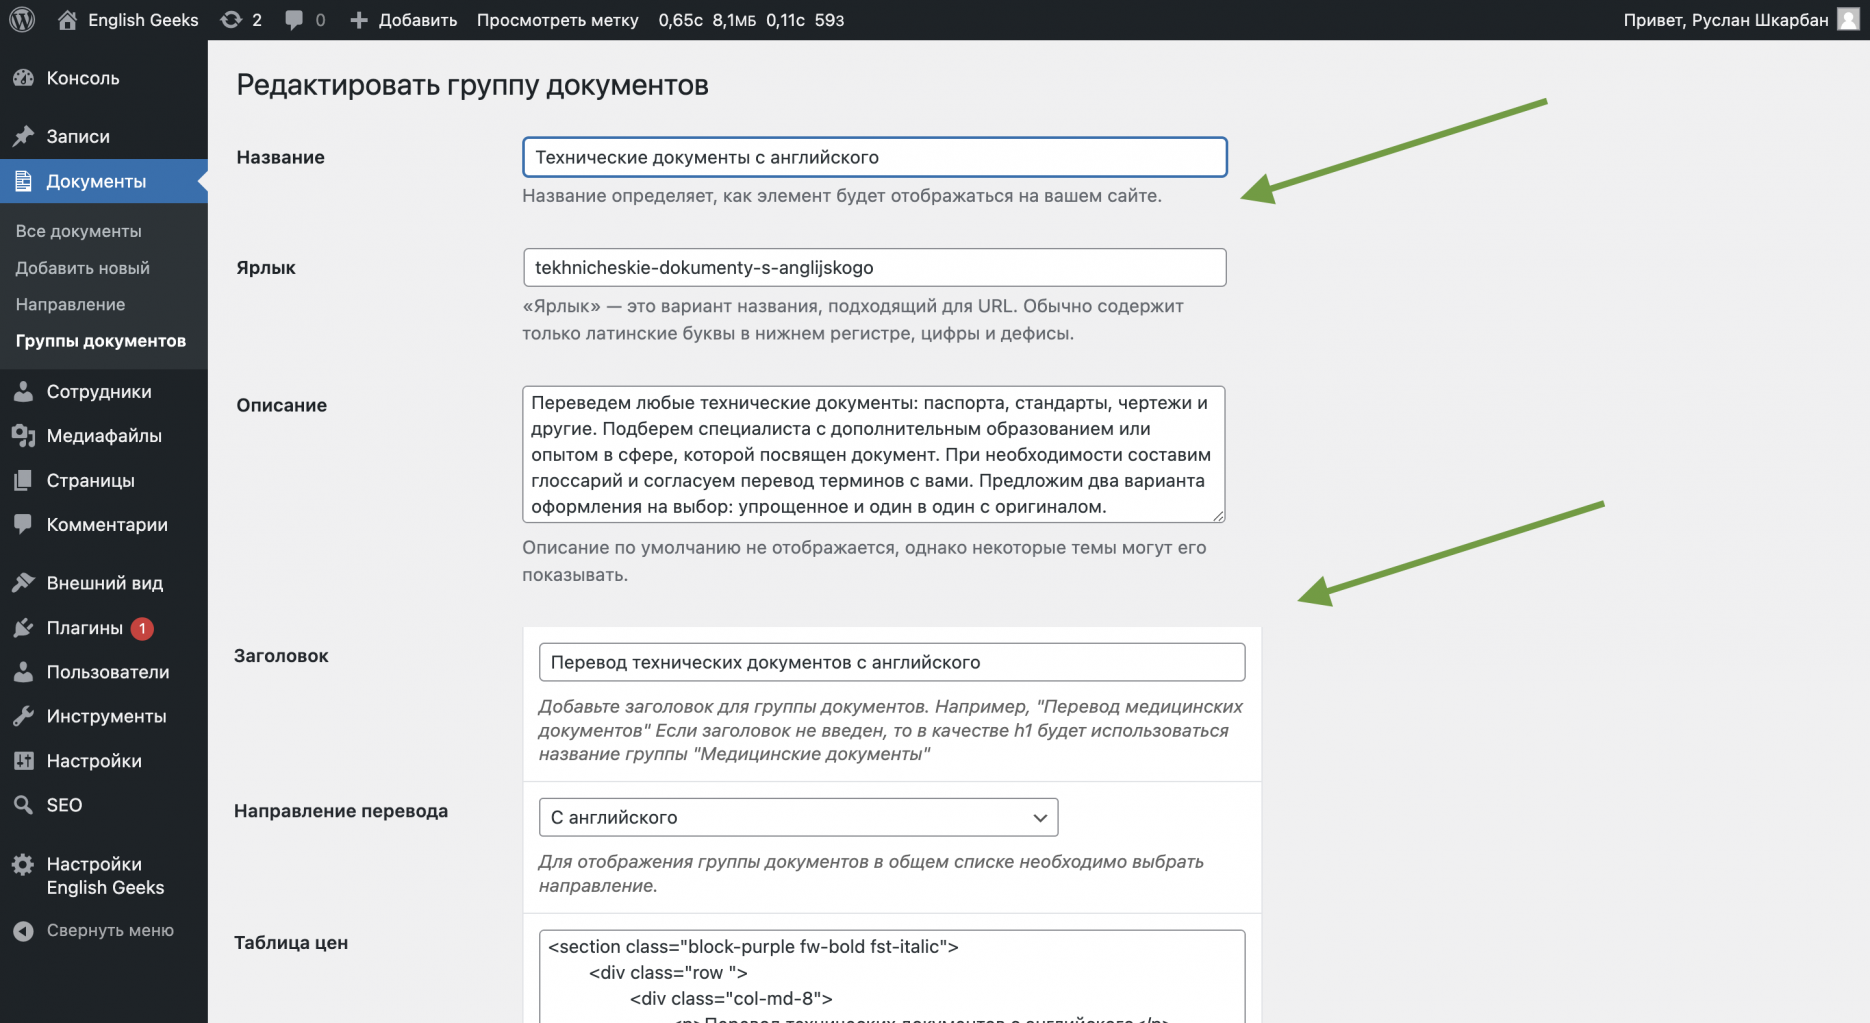1870x1023 pixels.
Task: Open the WordPress logo menu
Action: click(22, 20)
